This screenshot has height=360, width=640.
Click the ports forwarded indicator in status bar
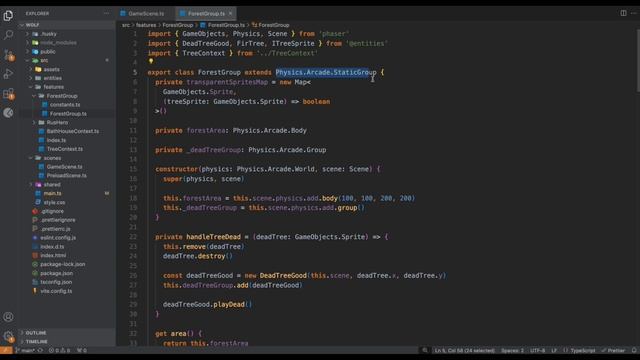(x=82, y=350)
